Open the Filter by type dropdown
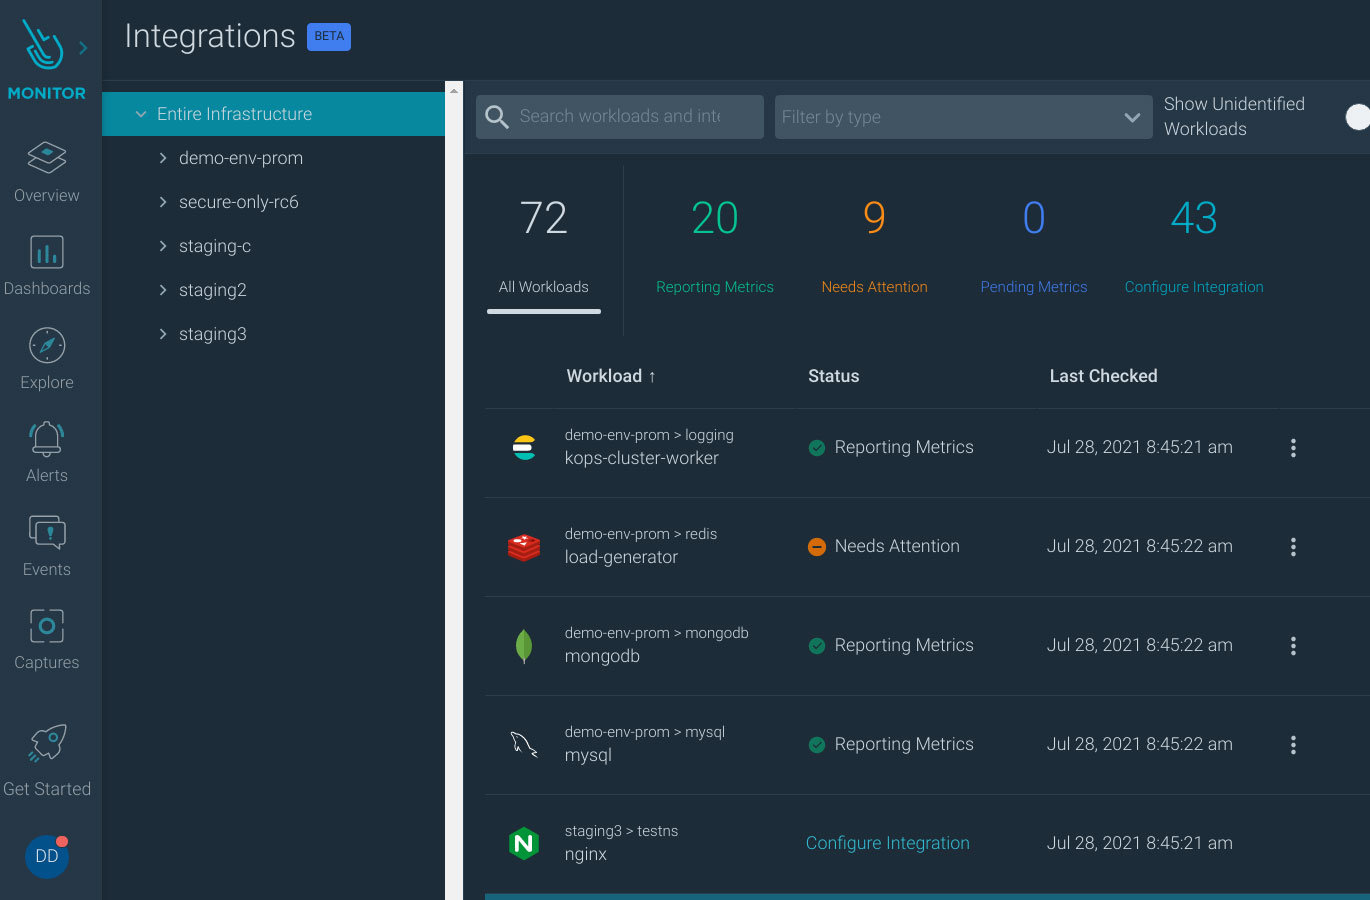Screen dimensions: 1370x900 point(963,117)
